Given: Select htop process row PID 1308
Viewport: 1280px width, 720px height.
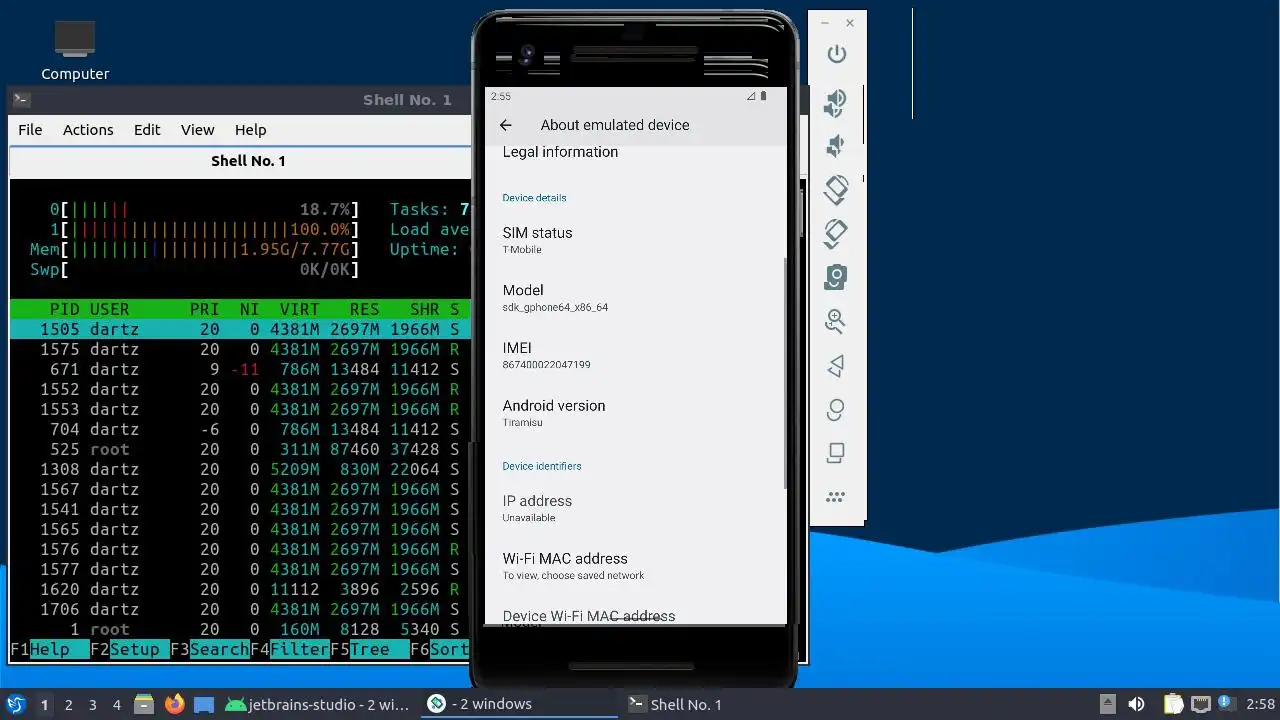Looking at the screenshot, I should 240,469.
